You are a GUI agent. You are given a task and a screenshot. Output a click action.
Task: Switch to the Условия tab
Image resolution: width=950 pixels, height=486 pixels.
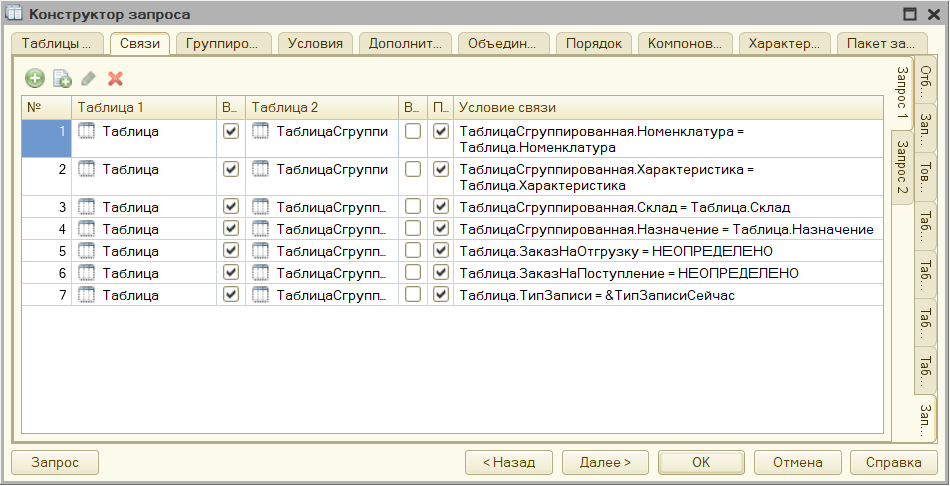click(x=315, y=44)
